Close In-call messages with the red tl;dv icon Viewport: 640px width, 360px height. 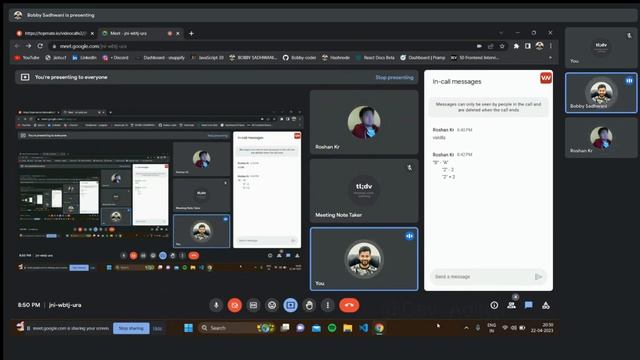546,78
